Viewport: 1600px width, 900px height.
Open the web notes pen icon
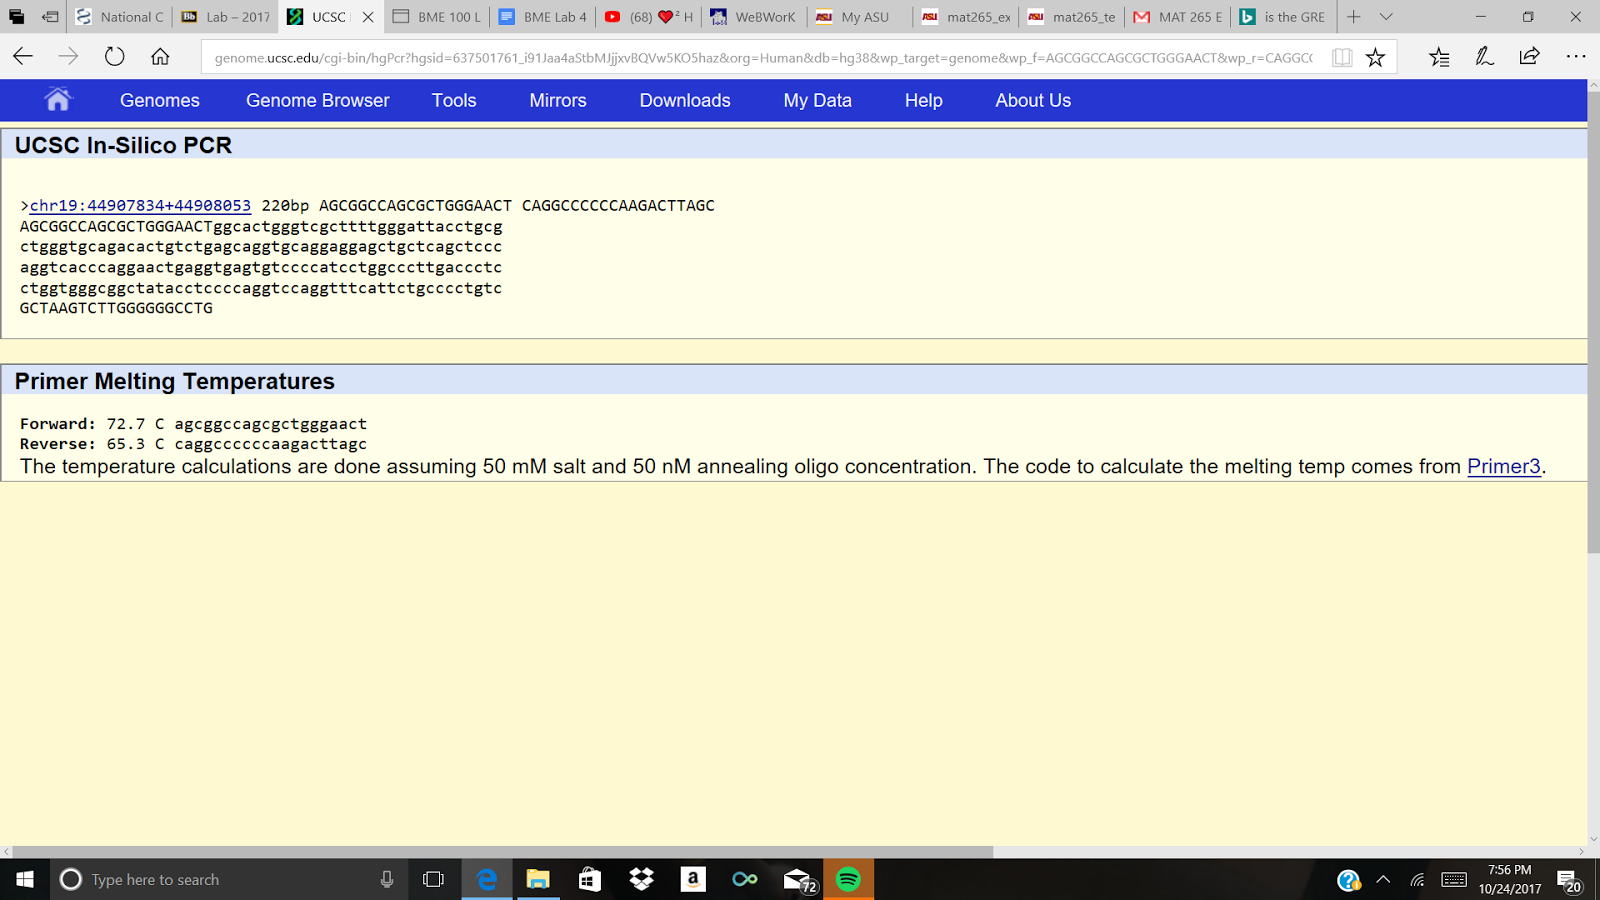coord(1484,57)
